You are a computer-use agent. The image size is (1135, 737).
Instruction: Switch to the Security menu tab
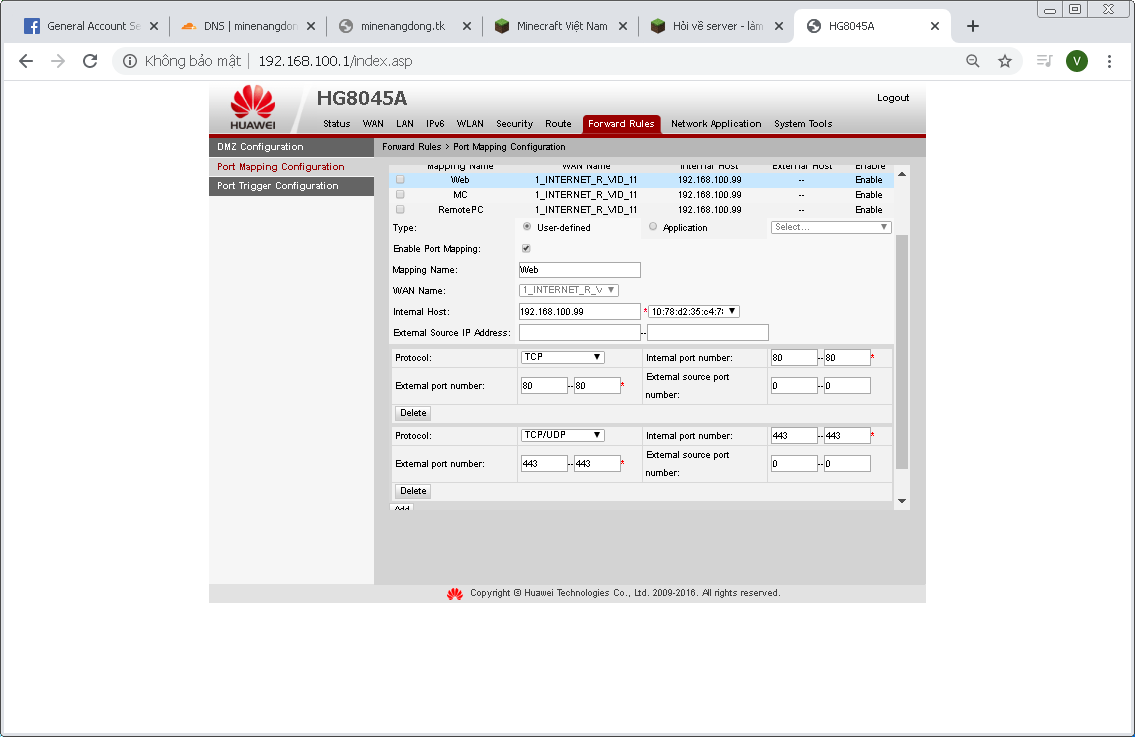coord(514,124)
